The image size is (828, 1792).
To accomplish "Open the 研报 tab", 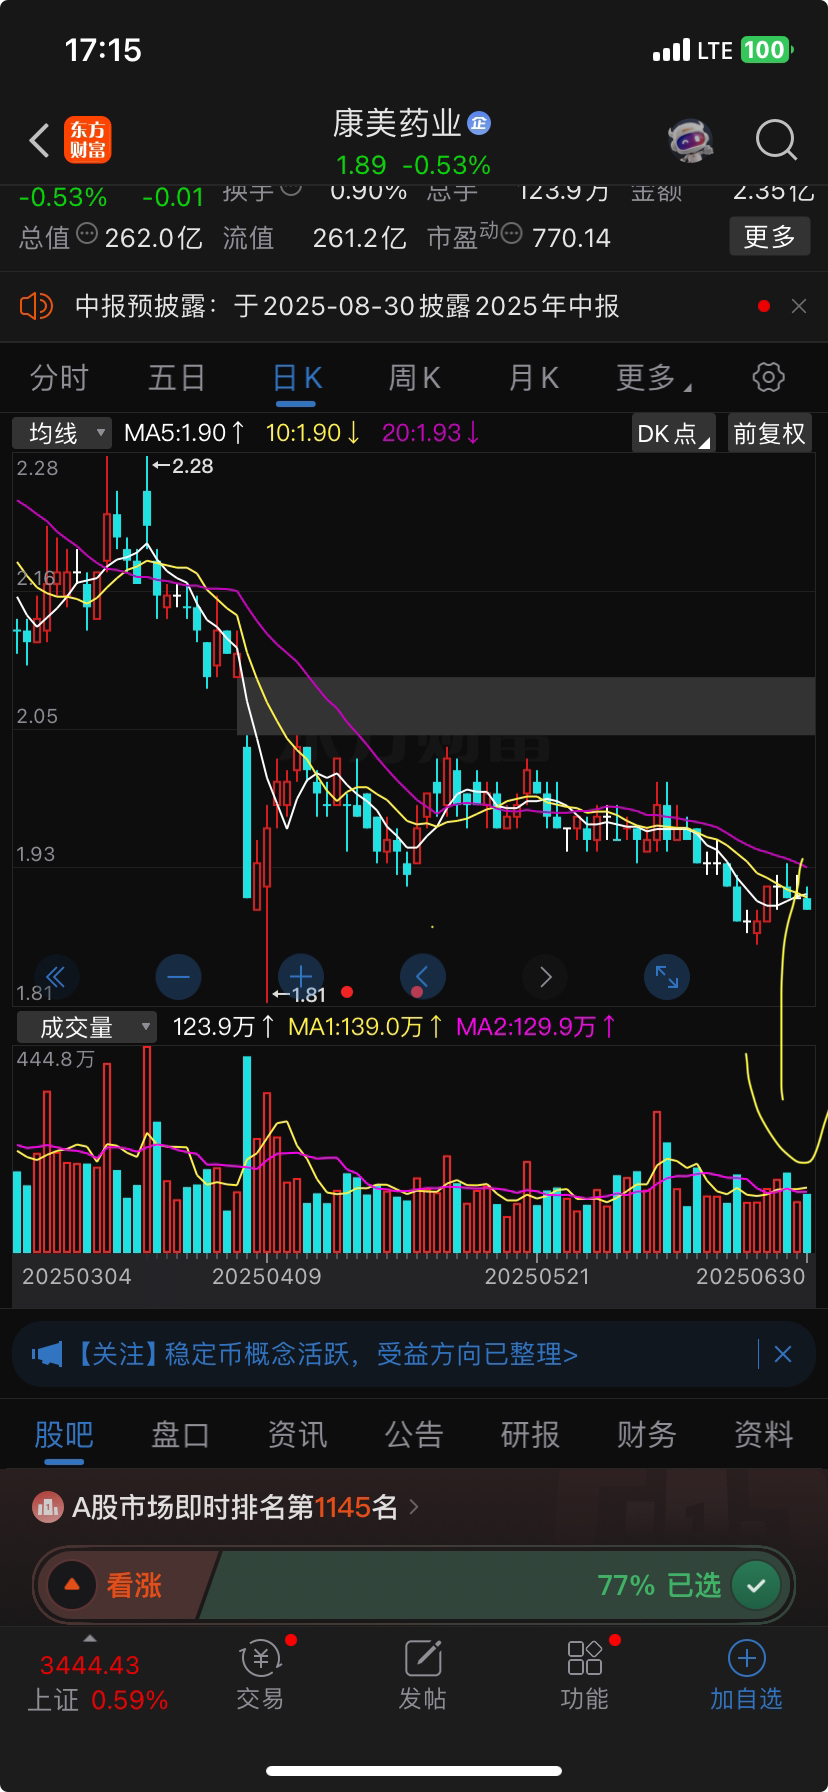I will 530,1435.
